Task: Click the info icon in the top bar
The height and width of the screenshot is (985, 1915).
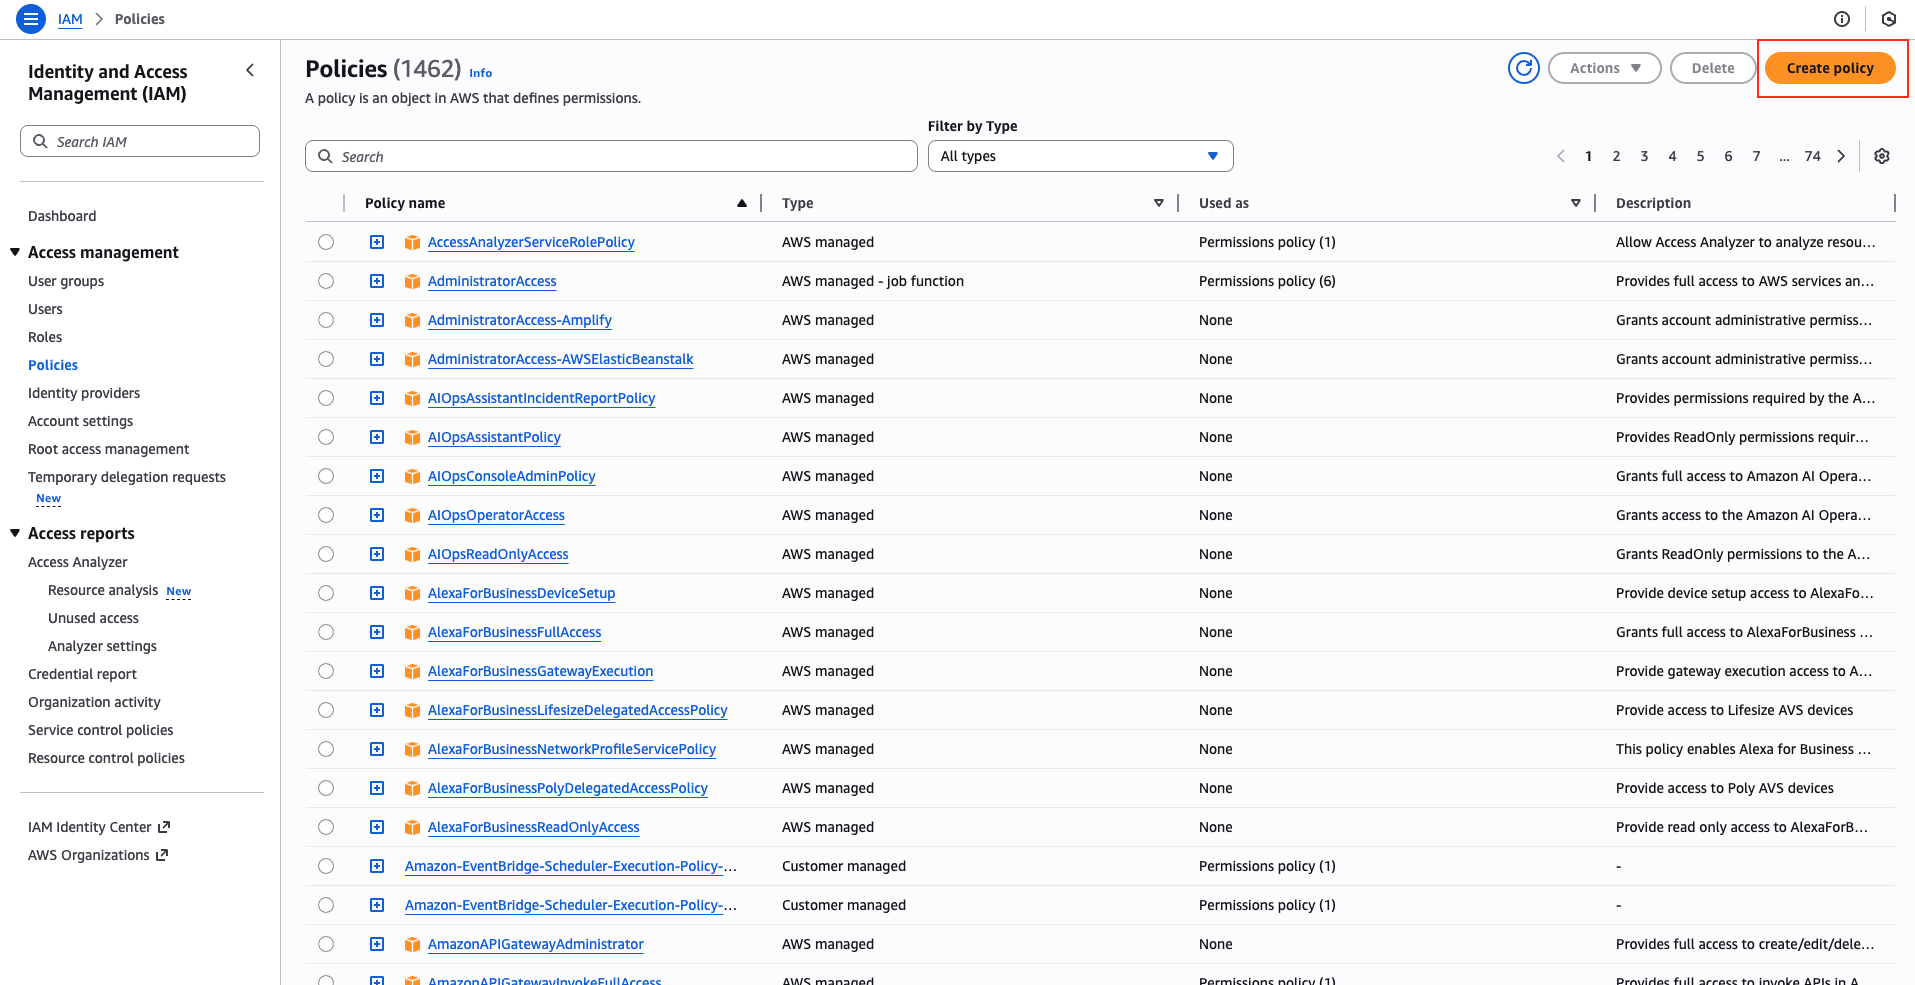Action: point(1841,19)
